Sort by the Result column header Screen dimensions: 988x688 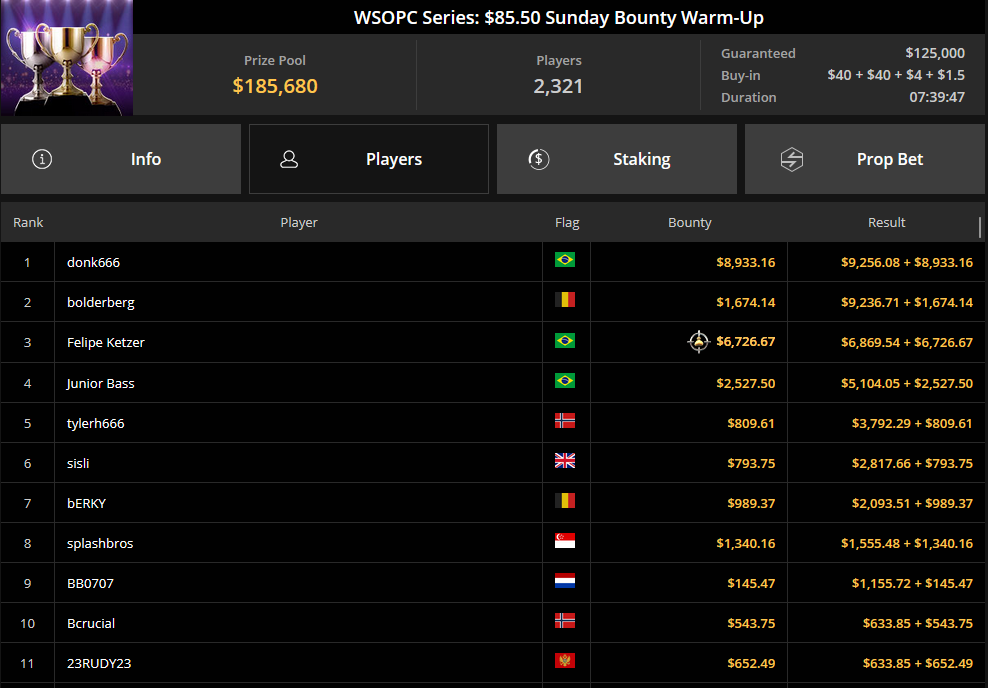click(x=886, y=222)
